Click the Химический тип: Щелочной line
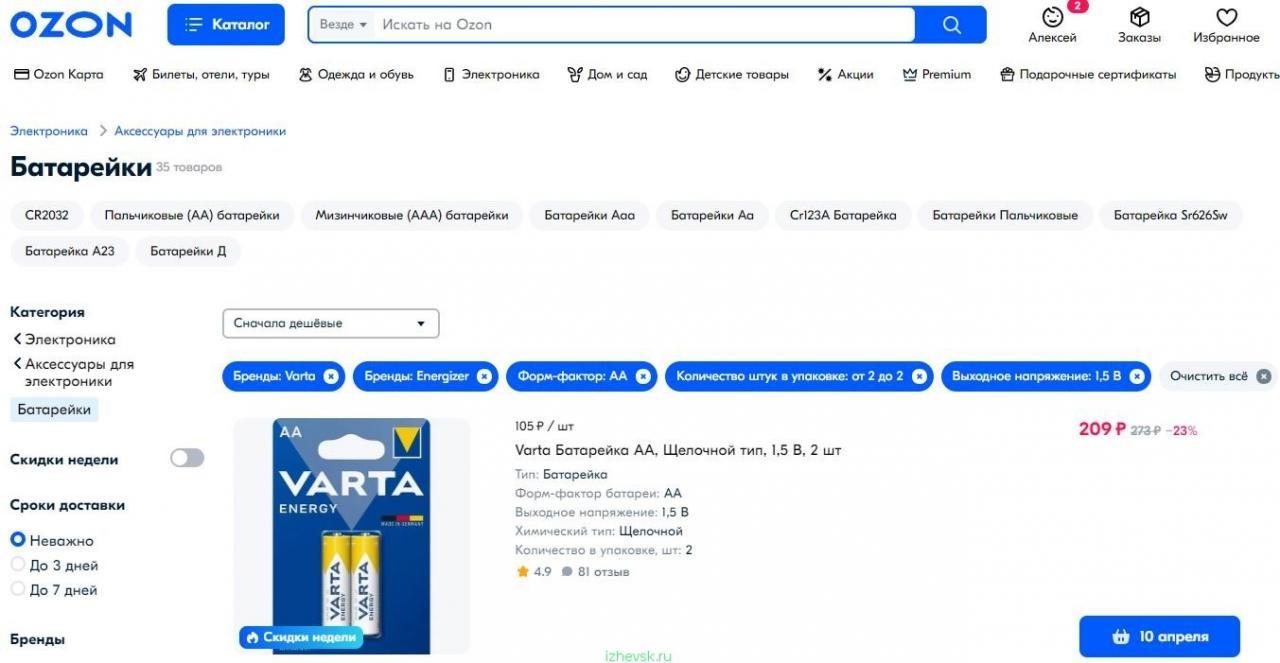1280x663 pixels. tap(599, 531)
